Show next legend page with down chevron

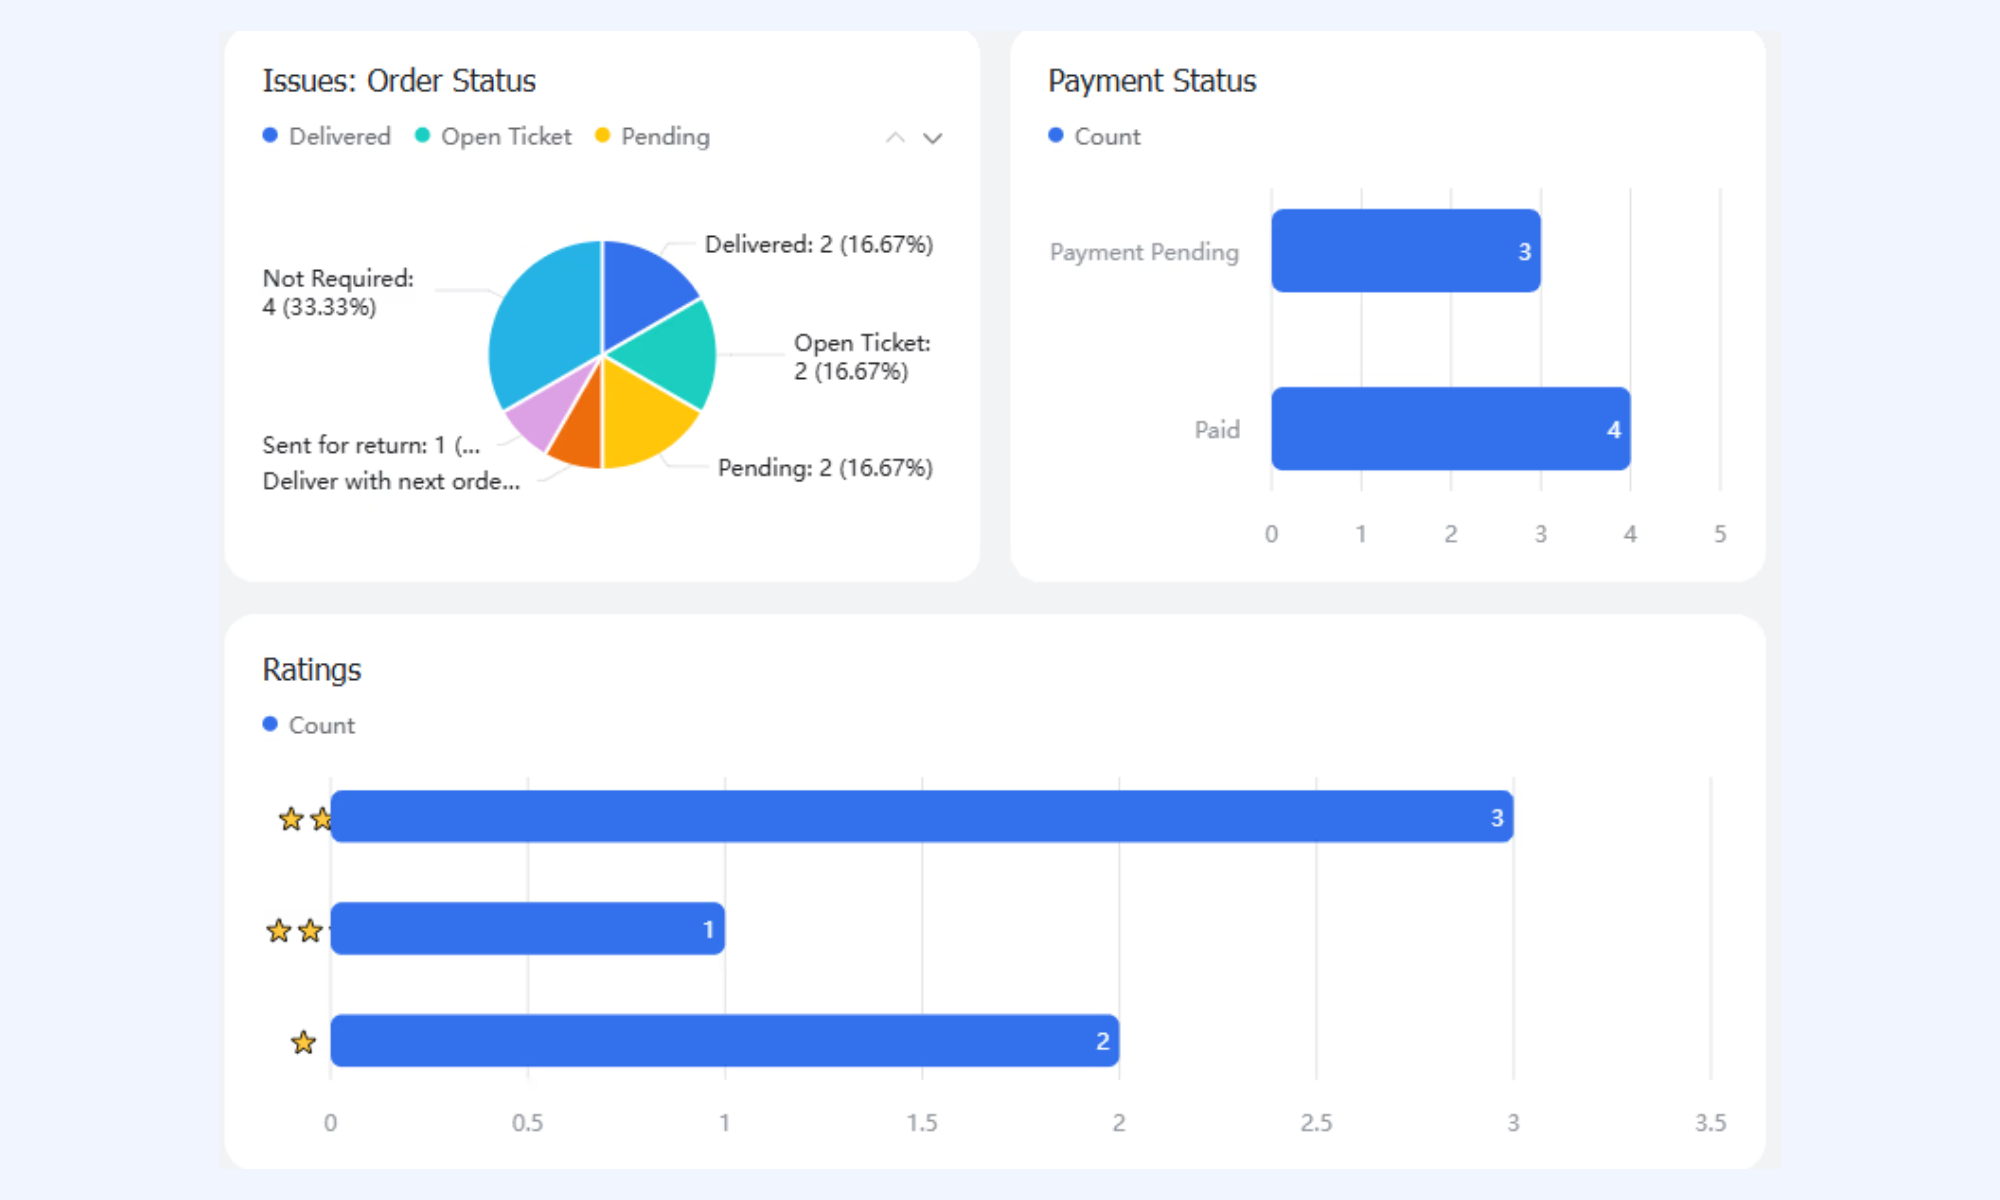pos(932,138)
